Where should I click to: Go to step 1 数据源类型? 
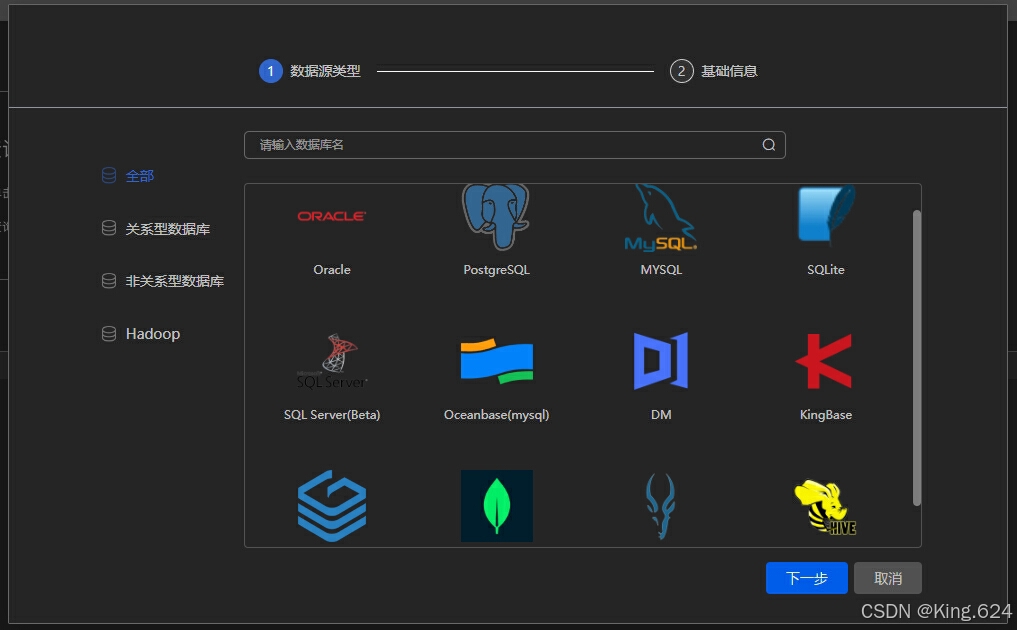tap(309, 71)
